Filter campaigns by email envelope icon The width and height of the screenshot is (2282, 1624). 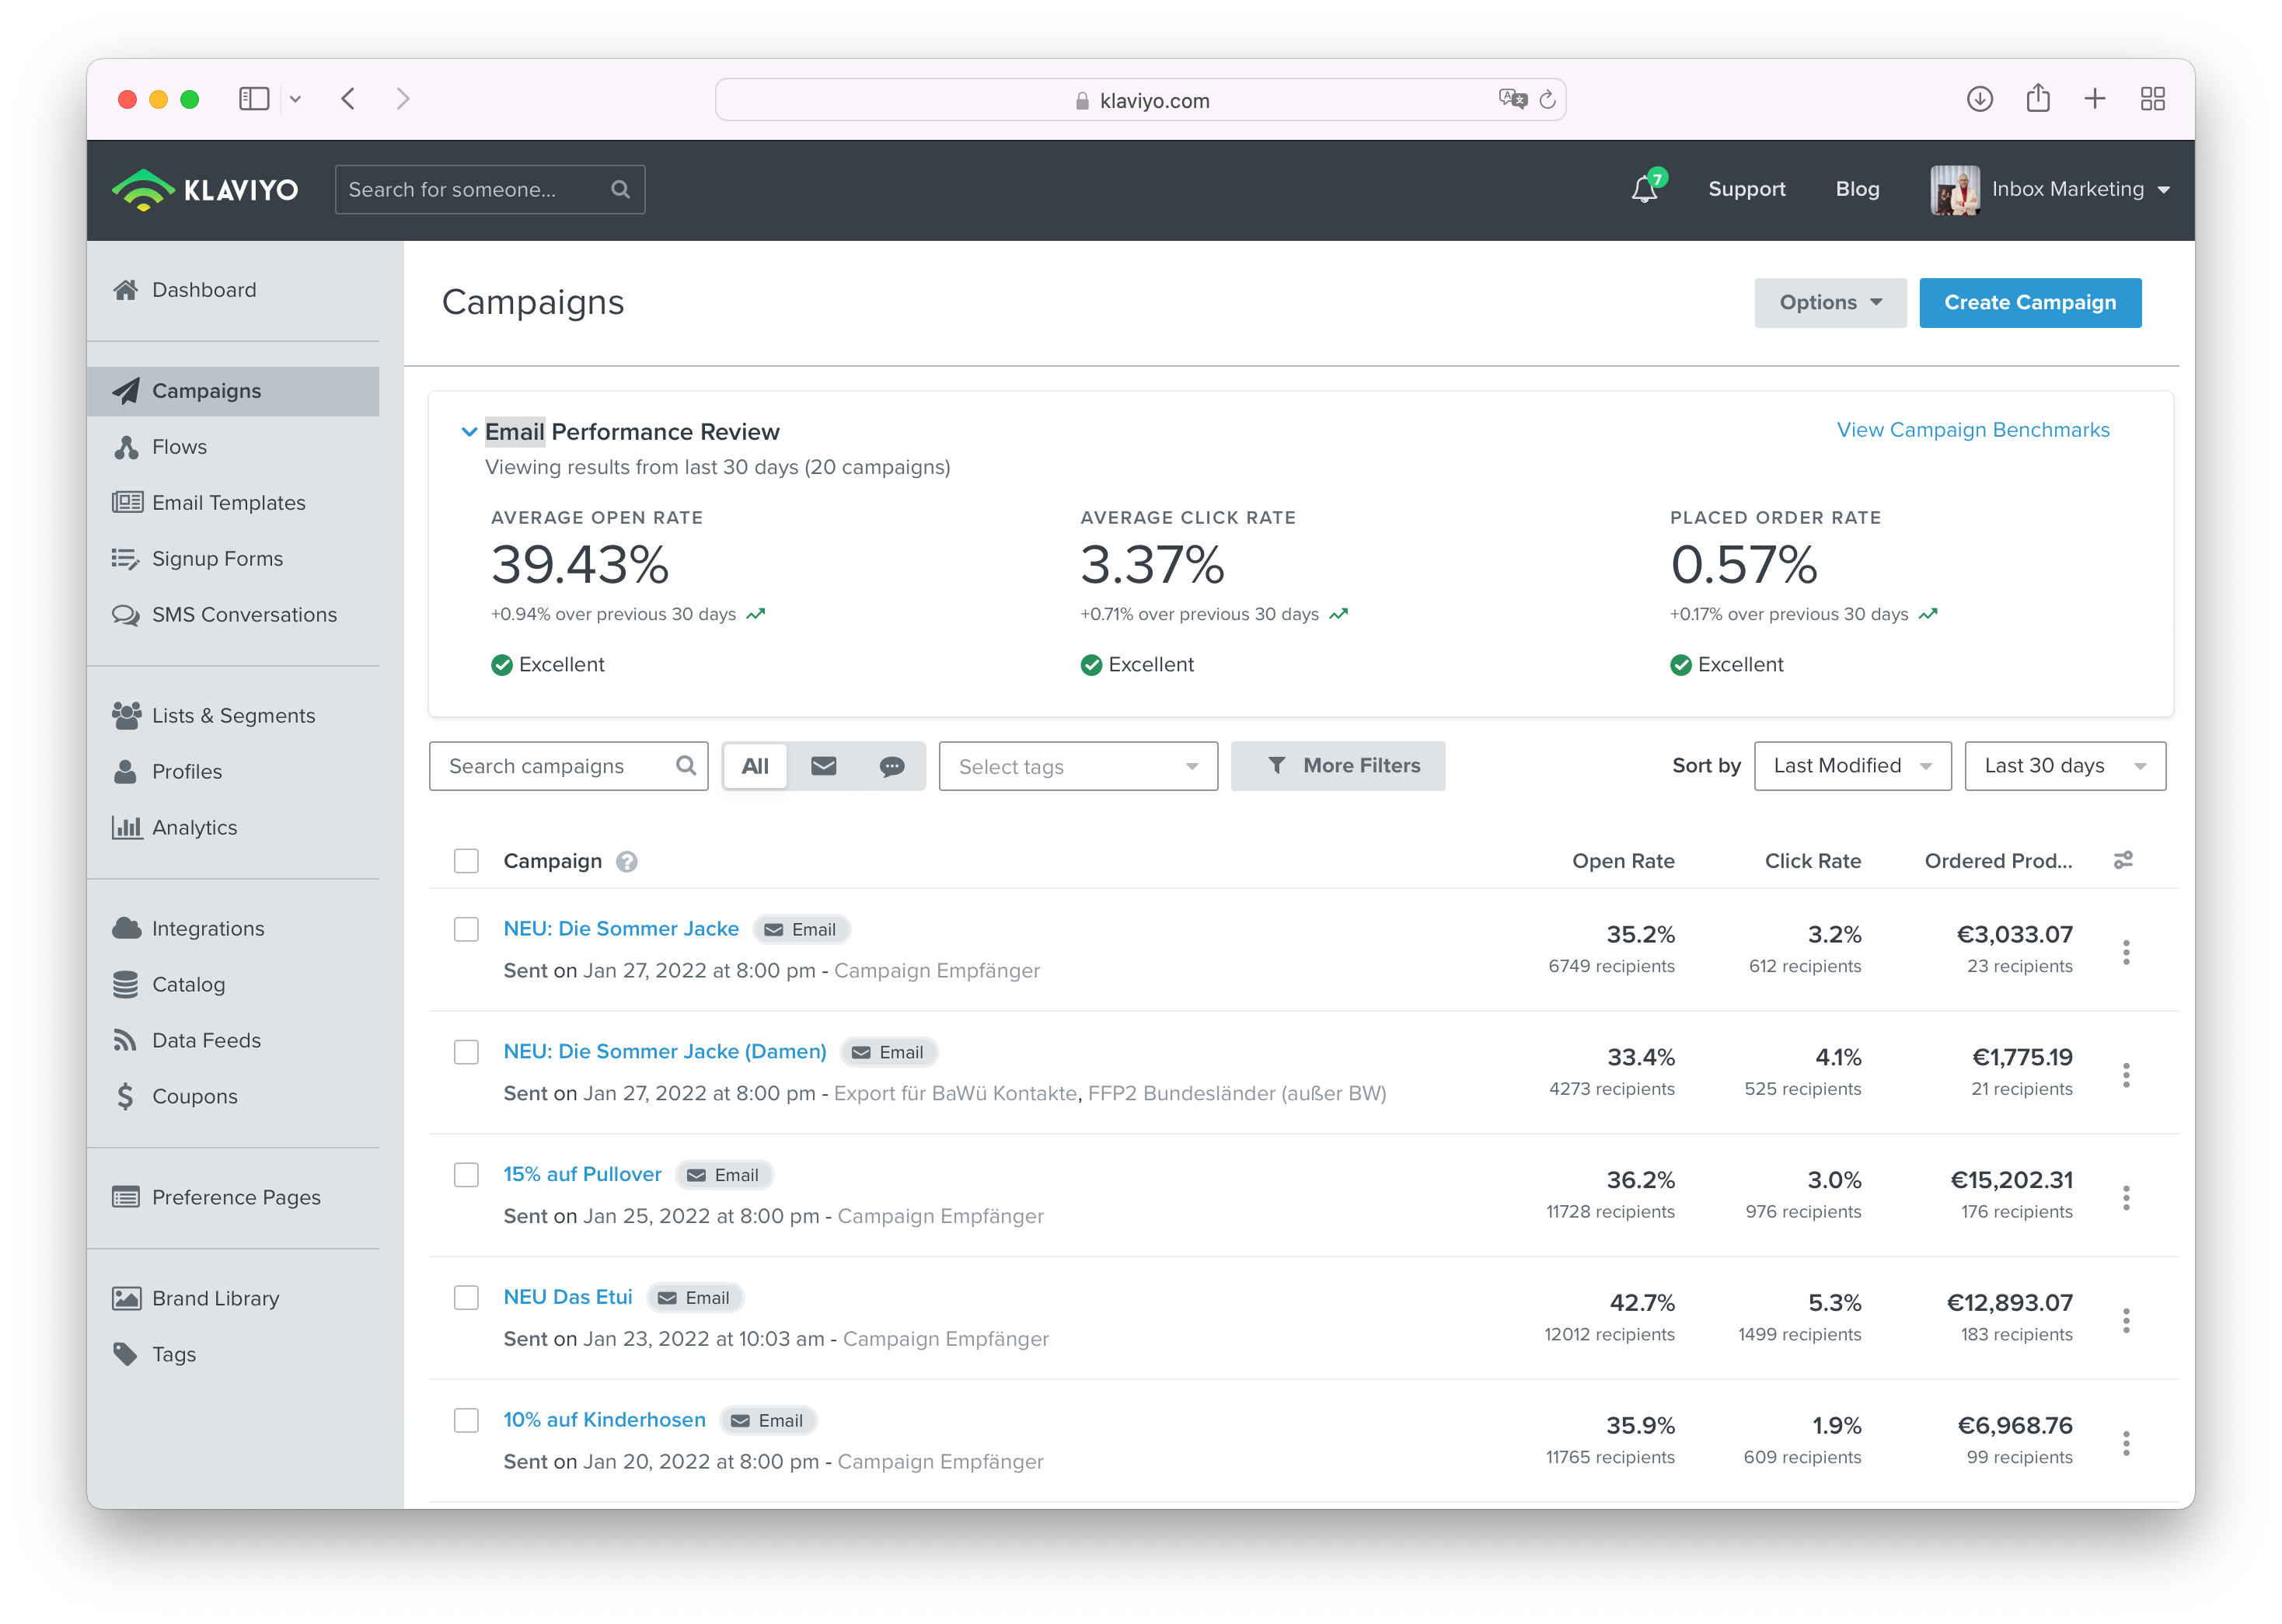tap(823, 766)
